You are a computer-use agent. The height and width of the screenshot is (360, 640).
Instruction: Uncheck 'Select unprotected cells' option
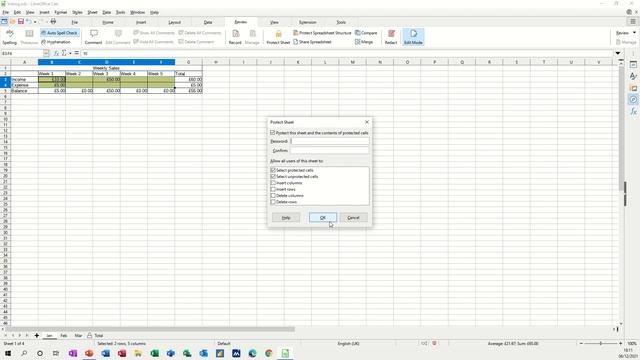[x=273, y=176]
